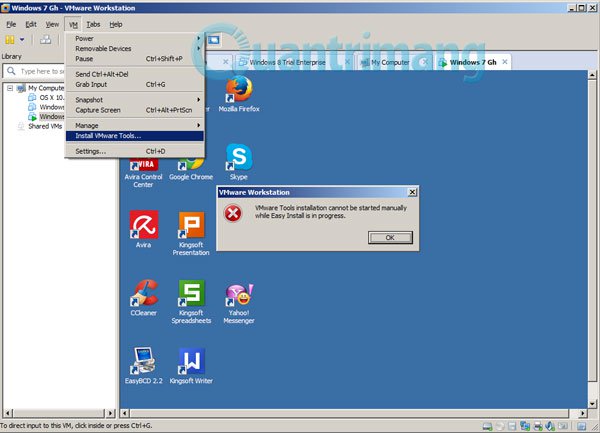600x433 pixels.
Task: Open Kingsoft Spreadsheets from the desktop
Action: pyautogui.click(x=191, y=293)
